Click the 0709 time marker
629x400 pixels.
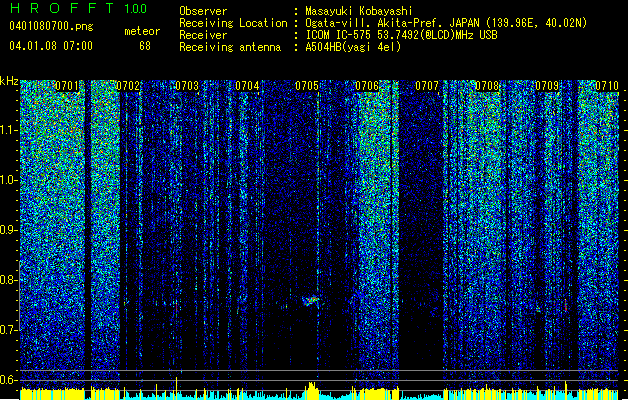click(547, 86)
